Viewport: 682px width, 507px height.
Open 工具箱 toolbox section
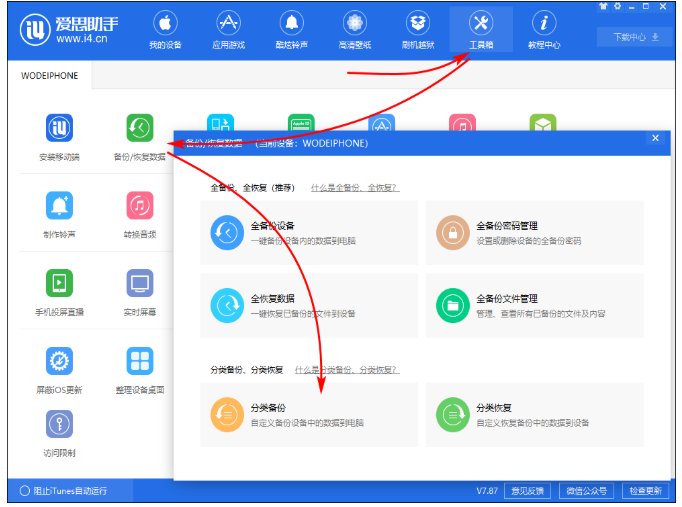click(x=481, y=30)
